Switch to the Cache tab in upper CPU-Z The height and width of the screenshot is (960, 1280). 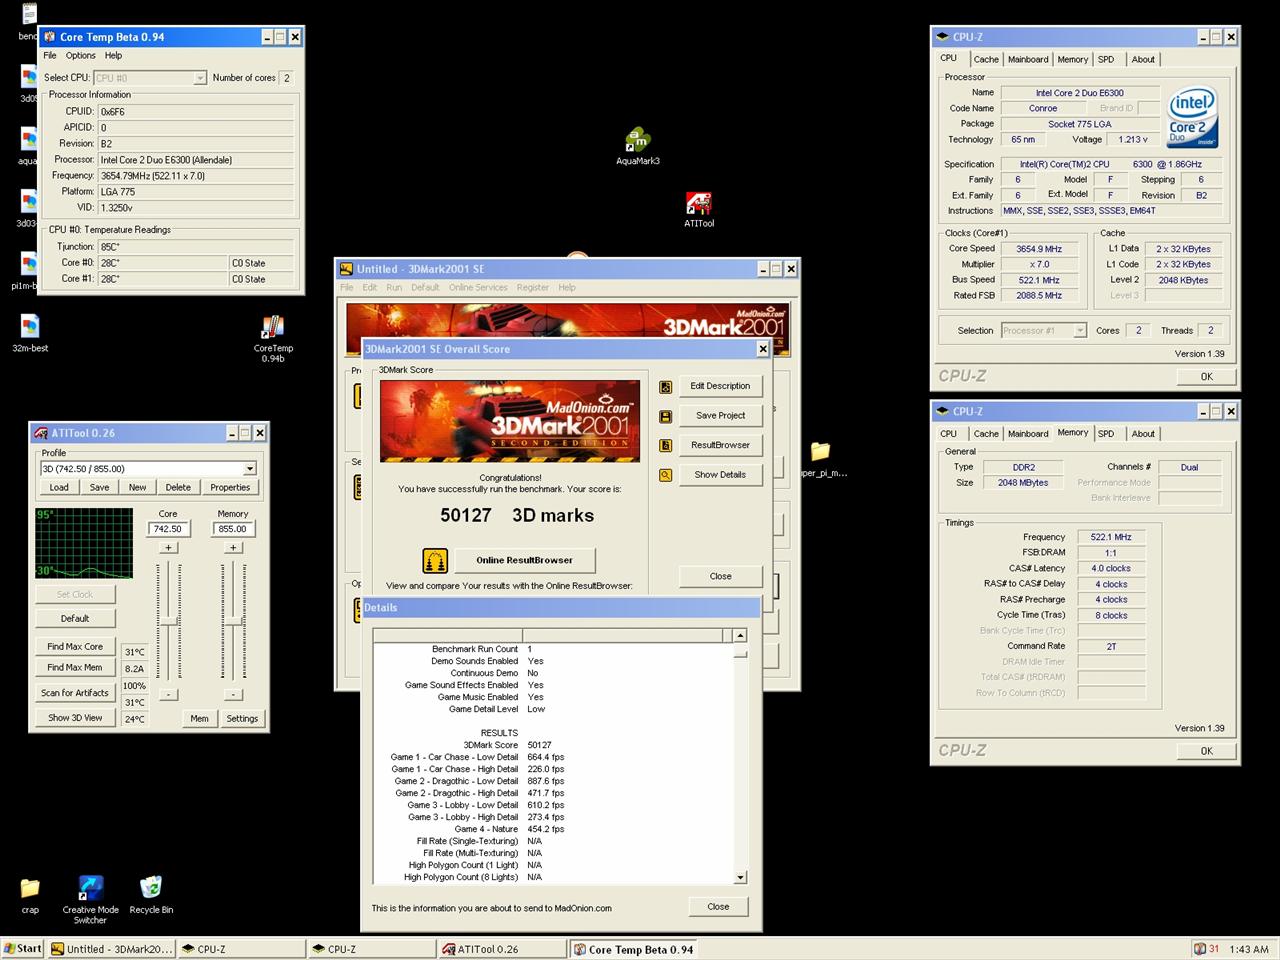pos(986,59)
